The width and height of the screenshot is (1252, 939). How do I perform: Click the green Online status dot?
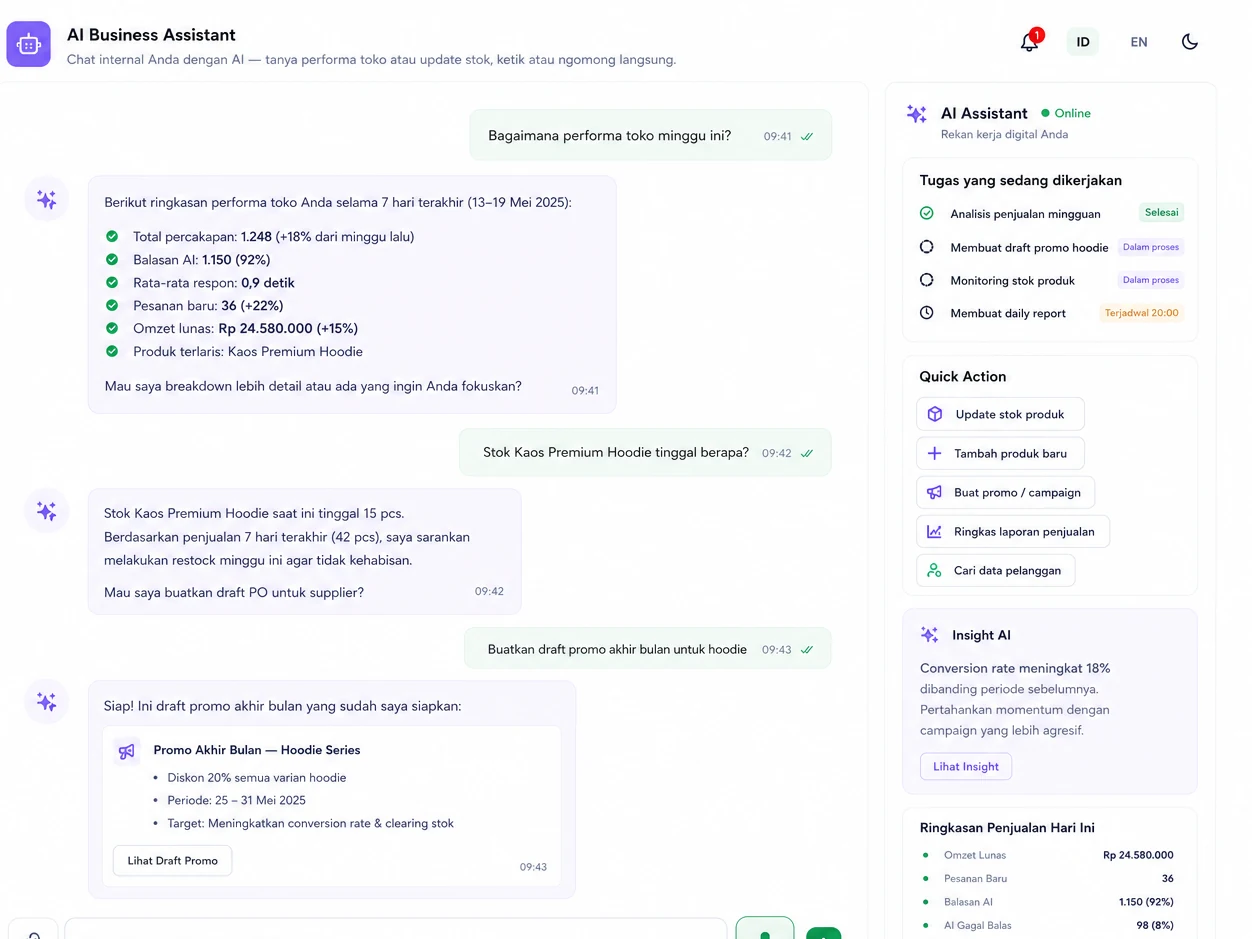click(1045, 114)
